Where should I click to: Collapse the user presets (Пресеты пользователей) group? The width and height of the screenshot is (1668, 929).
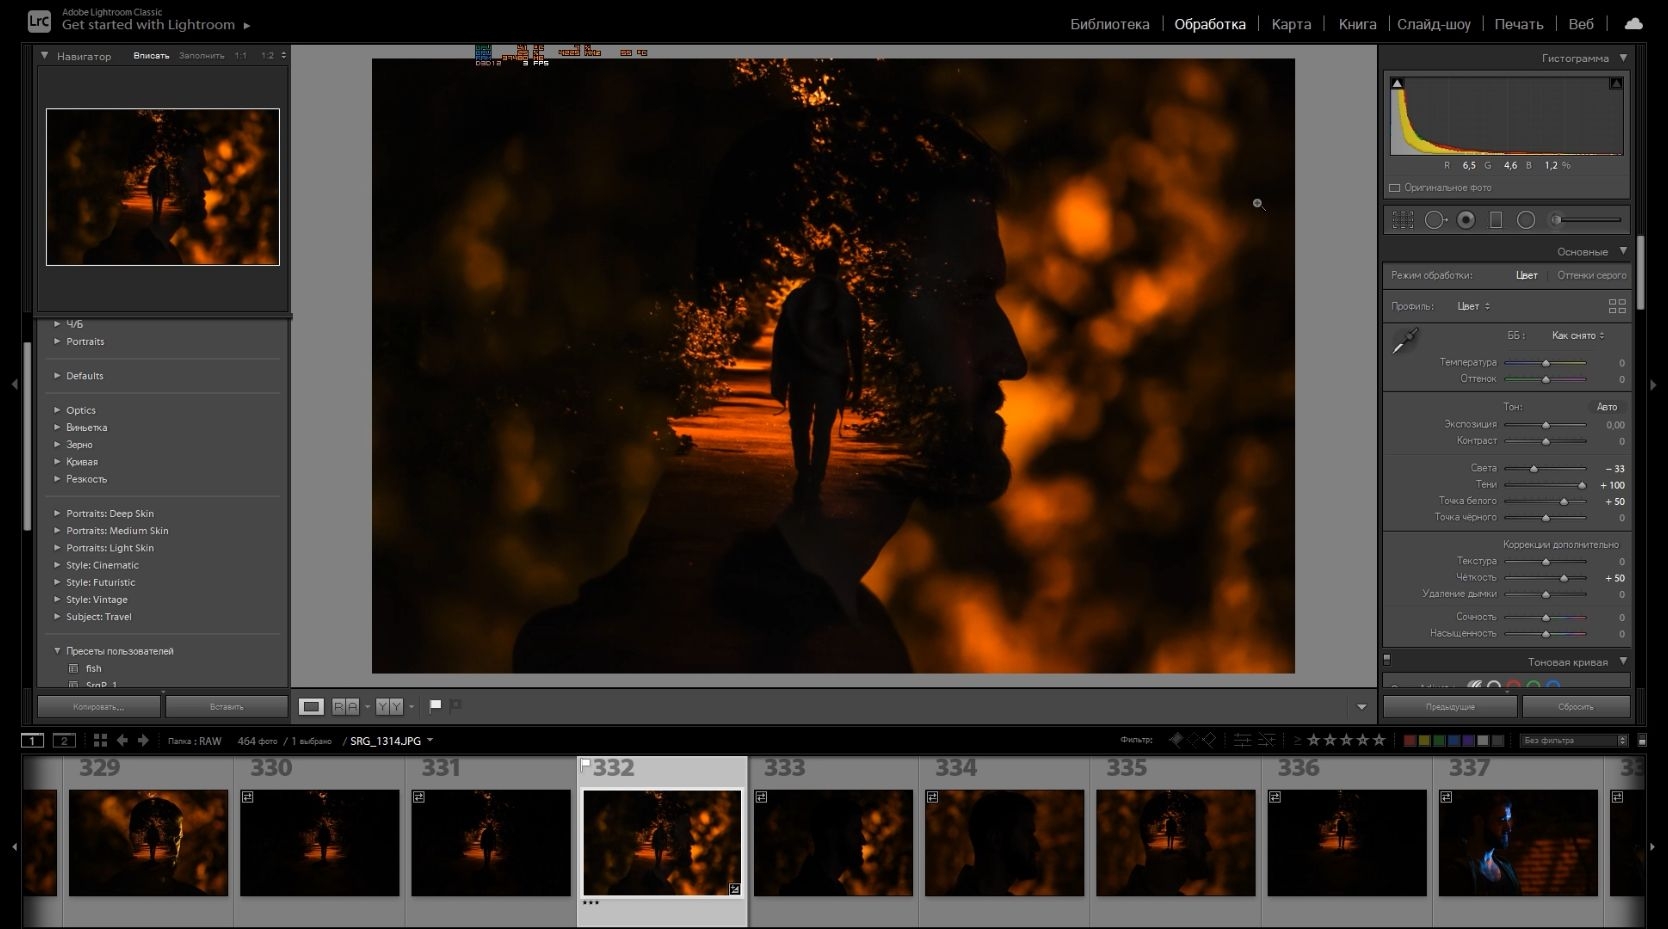[x=57, y=651]
